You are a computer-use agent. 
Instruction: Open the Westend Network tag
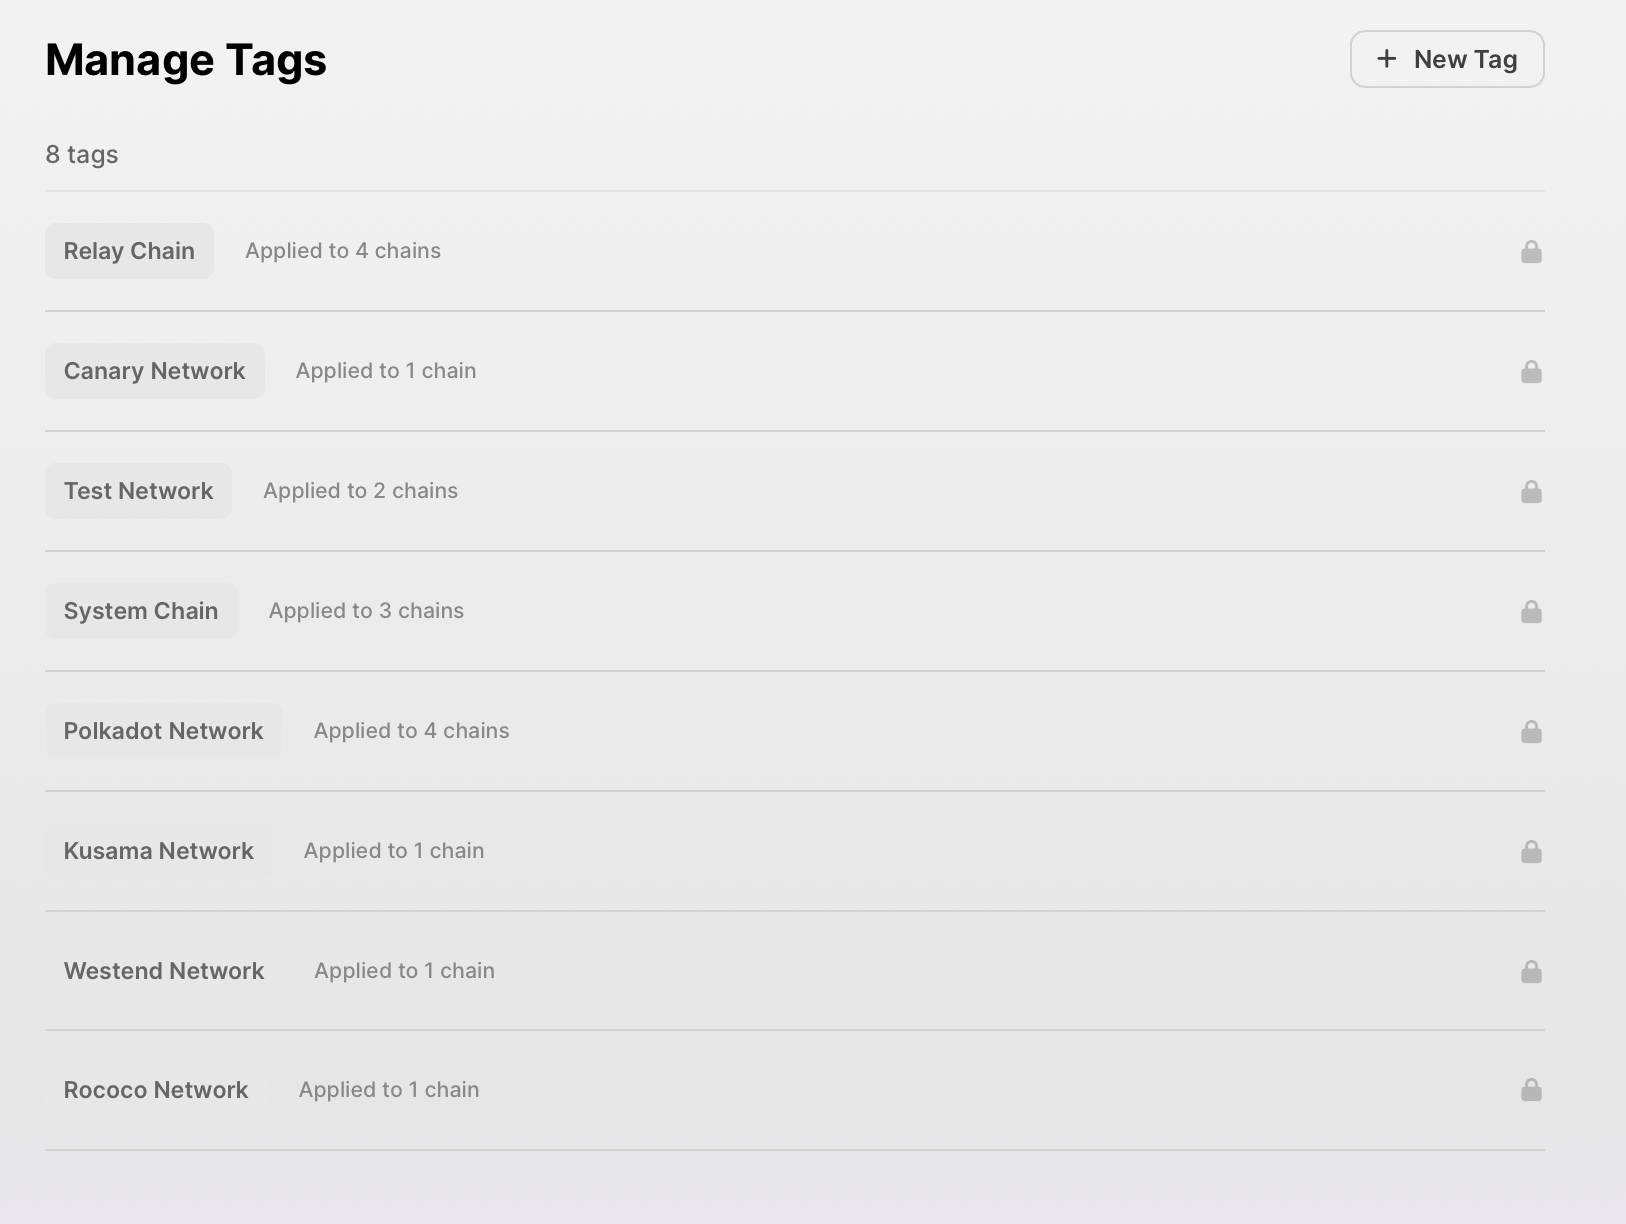coord(164,971)
